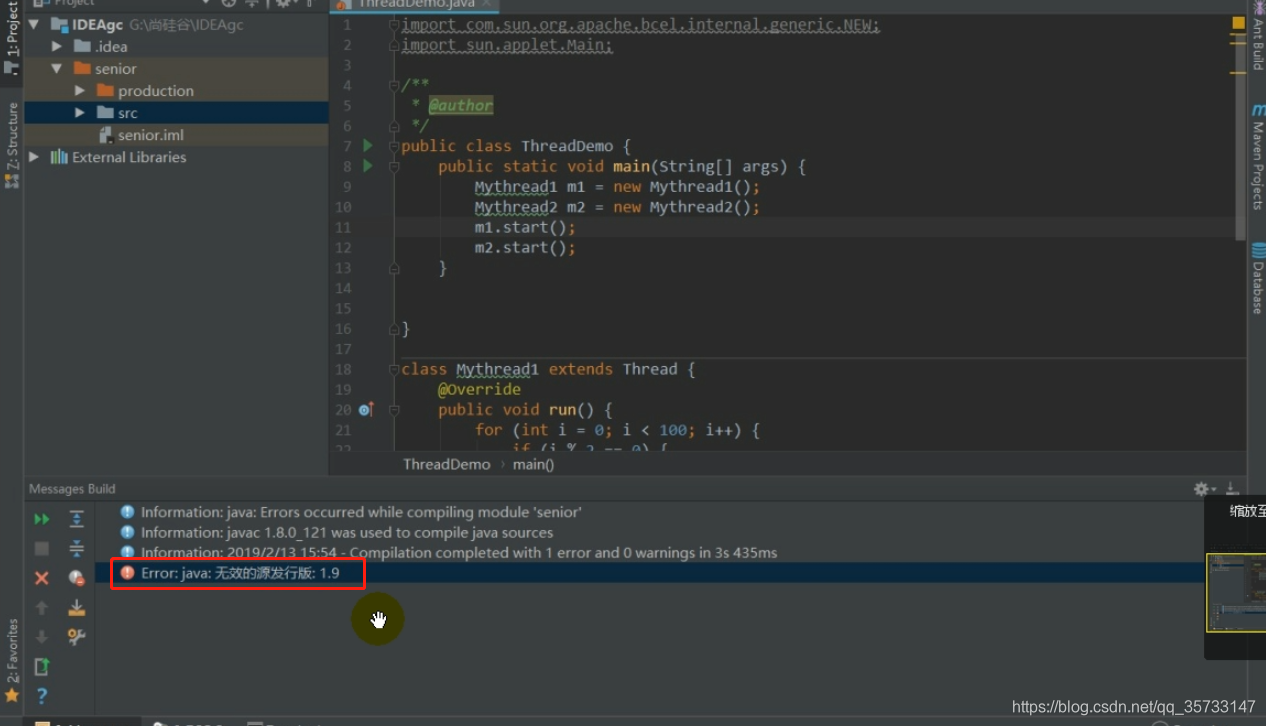Run main method via gutter arrow
This screenshot has width=1266, height=726.
tap(367, 166)
